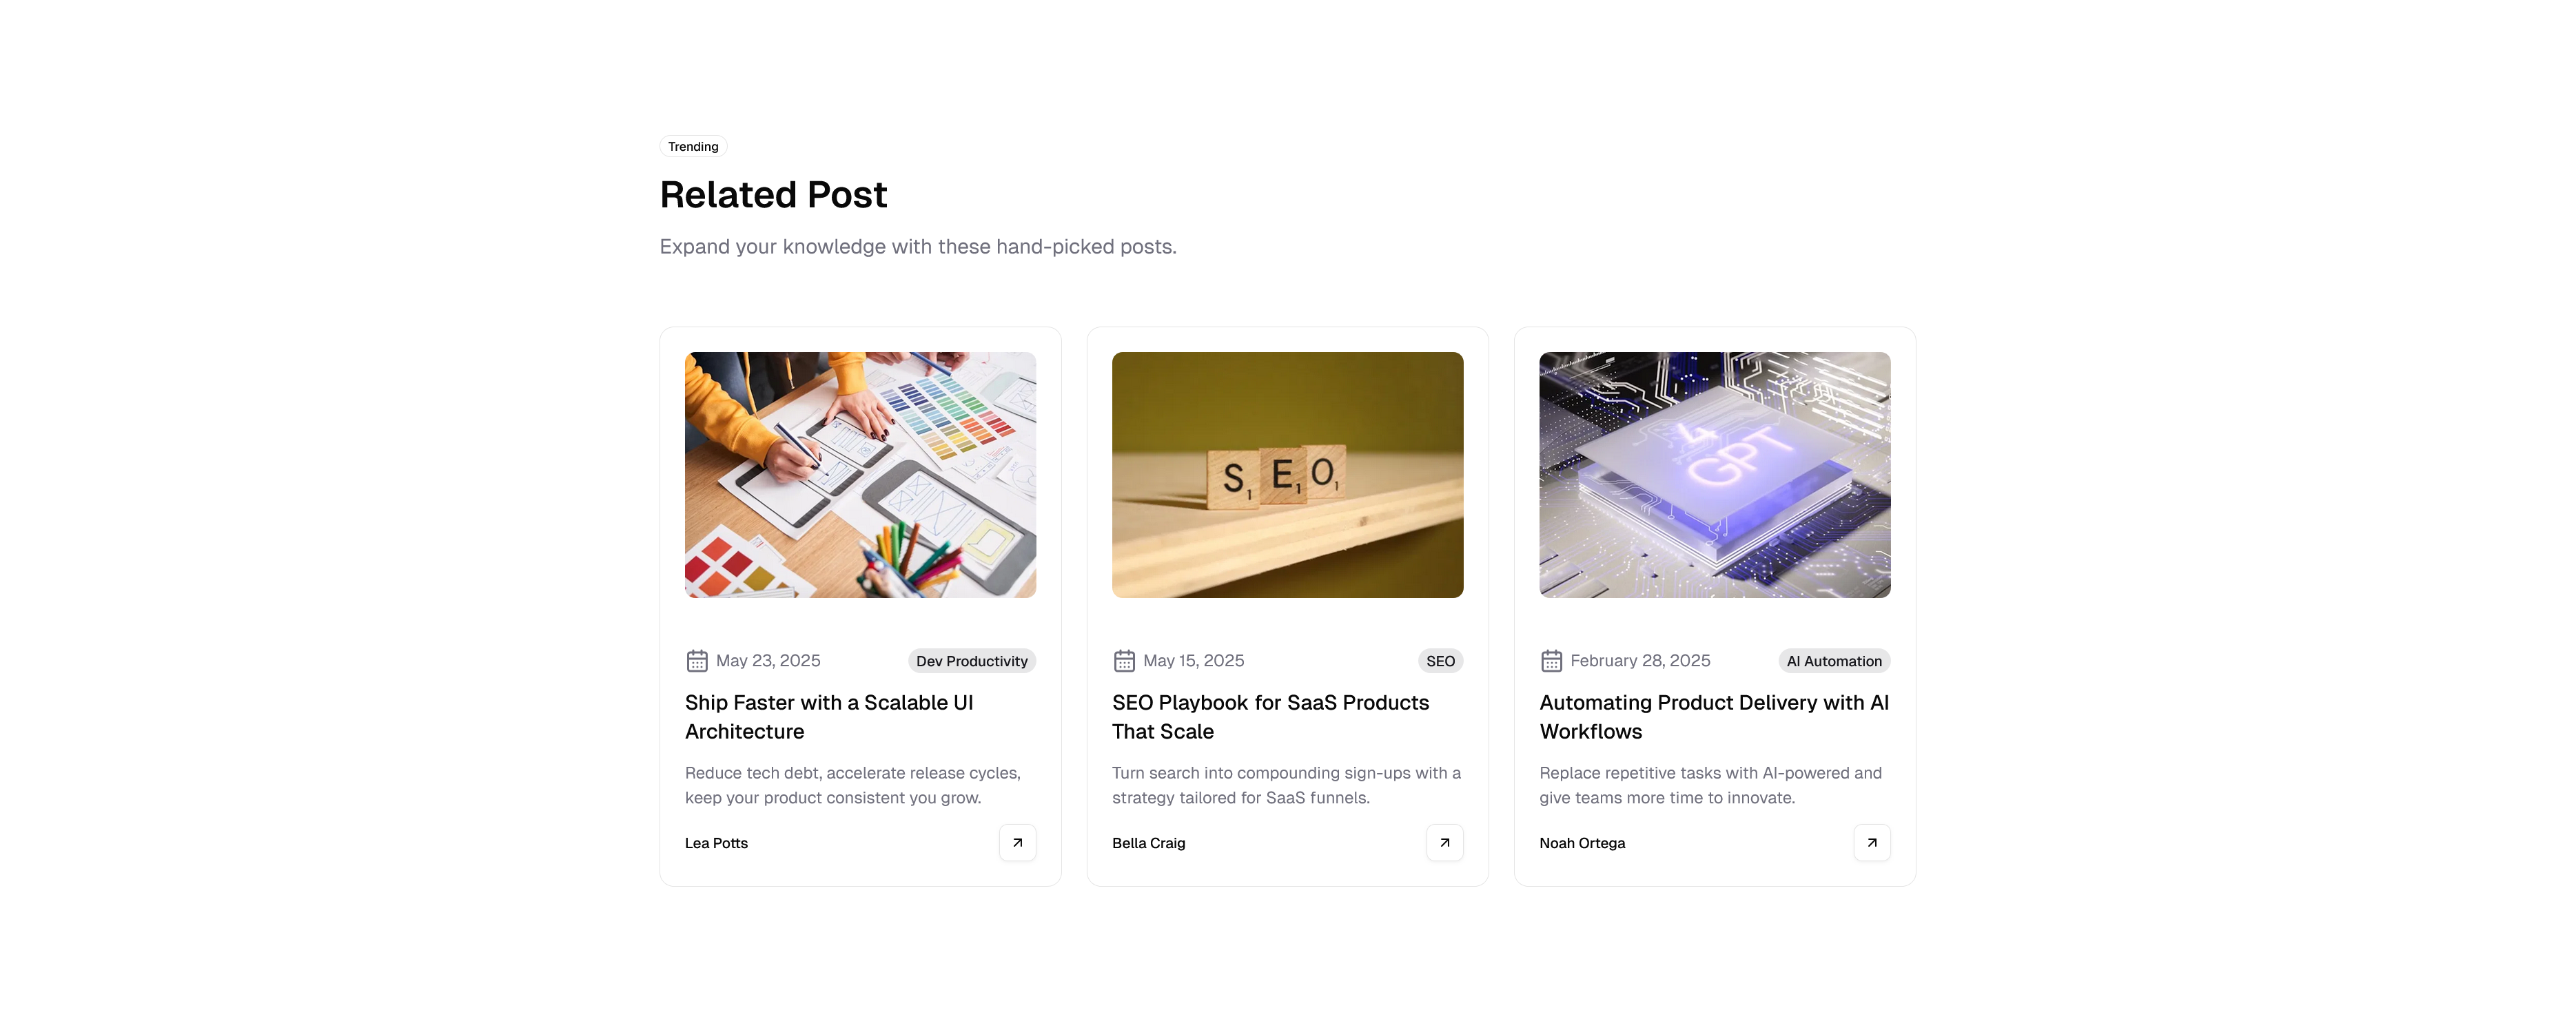Viewport: 2576px width, 1019px height.
Task: Select the Trending badge
Action: [693, 147]
